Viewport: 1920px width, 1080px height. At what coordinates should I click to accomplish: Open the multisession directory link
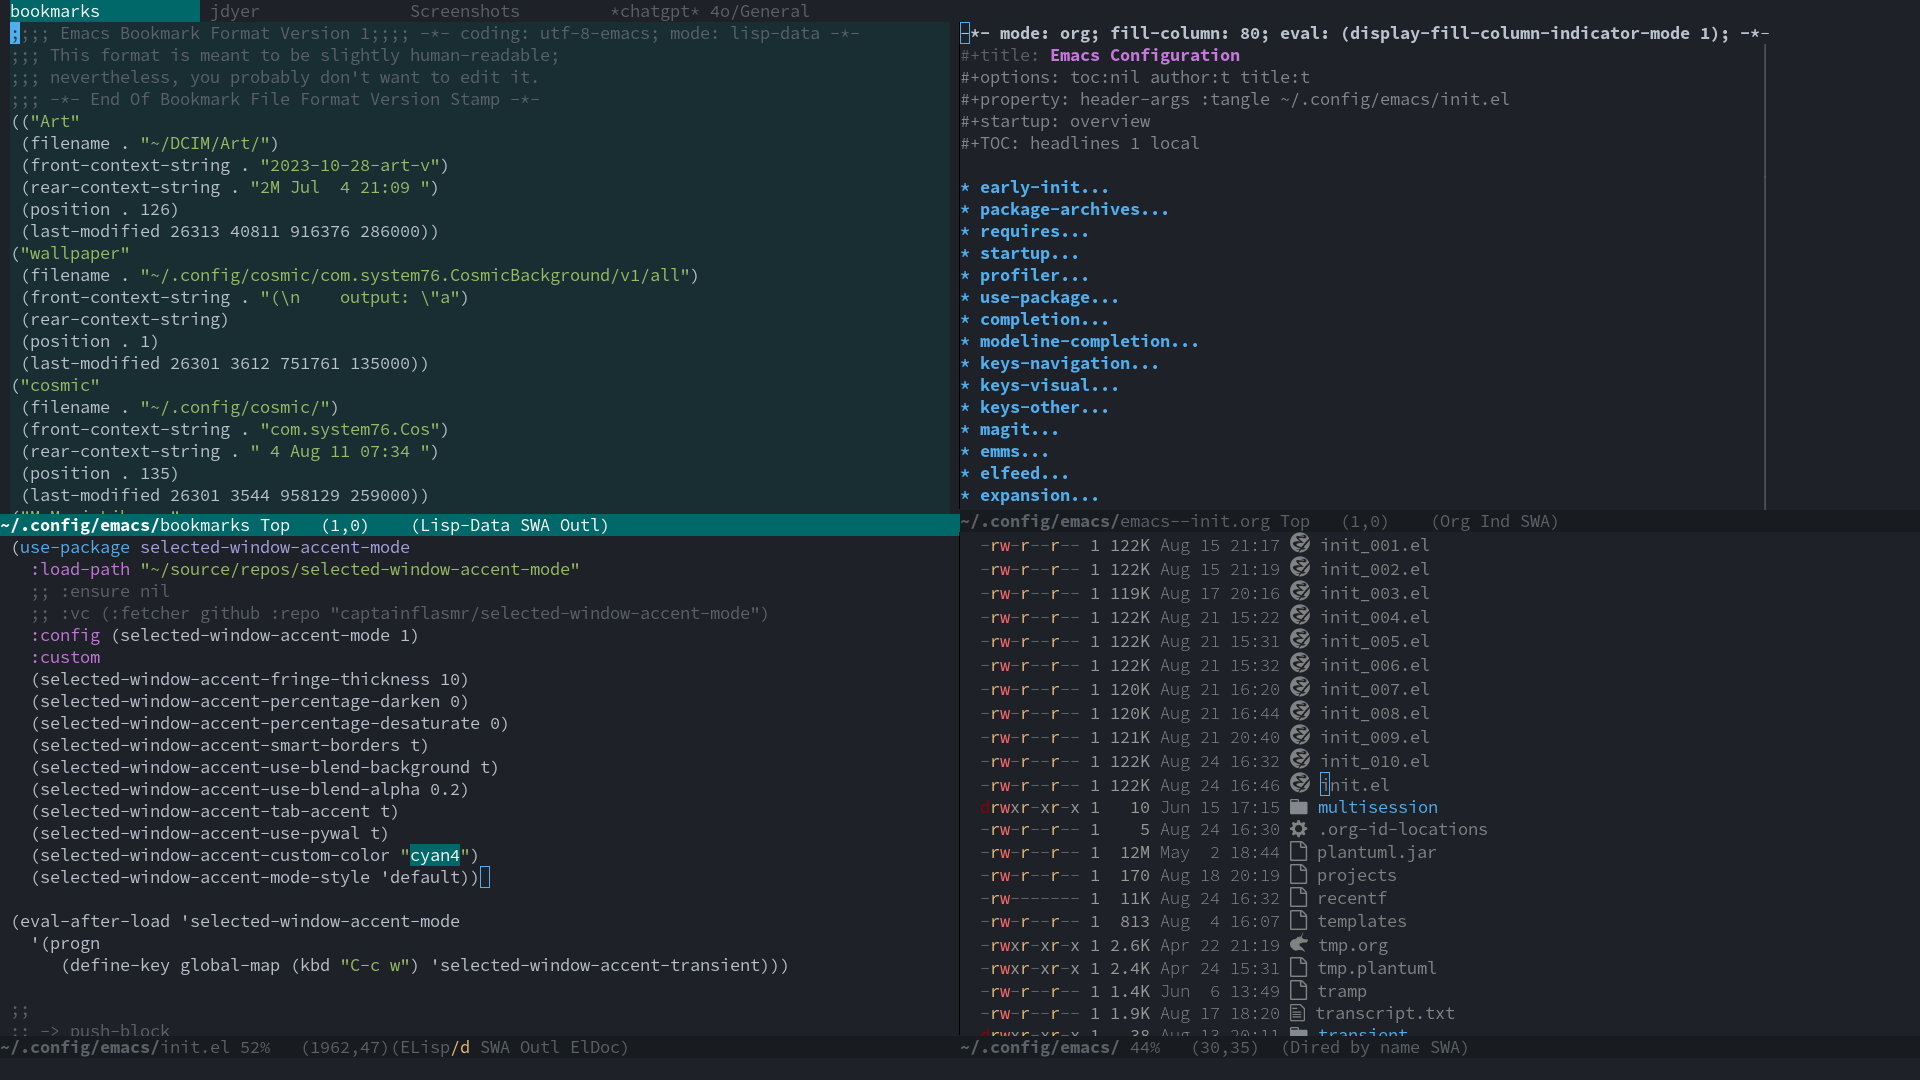coord(1377,807)
